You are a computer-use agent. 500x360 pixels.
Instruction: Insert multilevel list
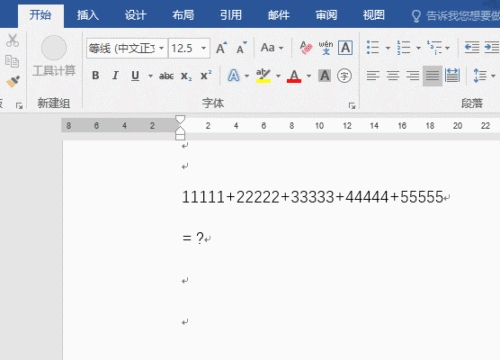click(434, 48)
